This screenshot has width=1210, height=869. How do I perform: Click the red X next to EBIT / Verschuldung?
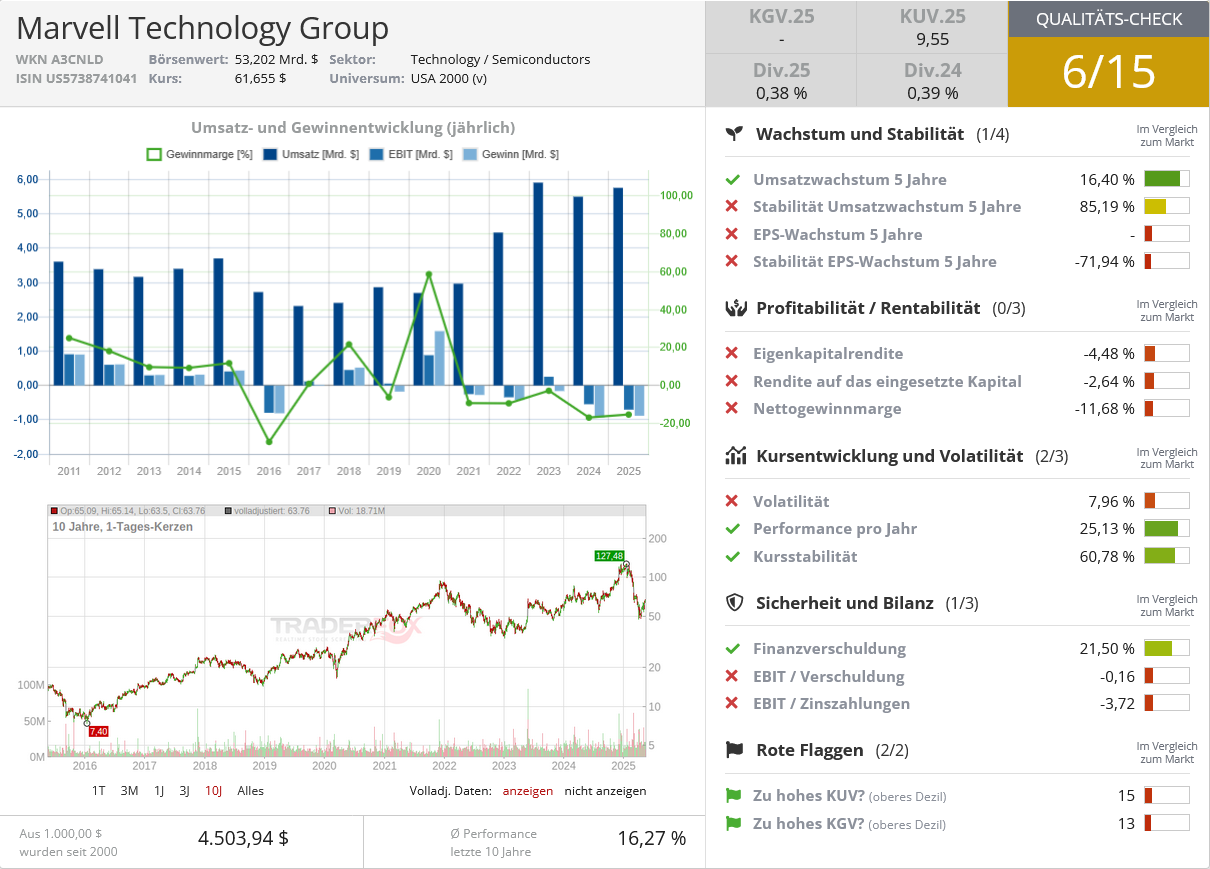tap(733, 676)
